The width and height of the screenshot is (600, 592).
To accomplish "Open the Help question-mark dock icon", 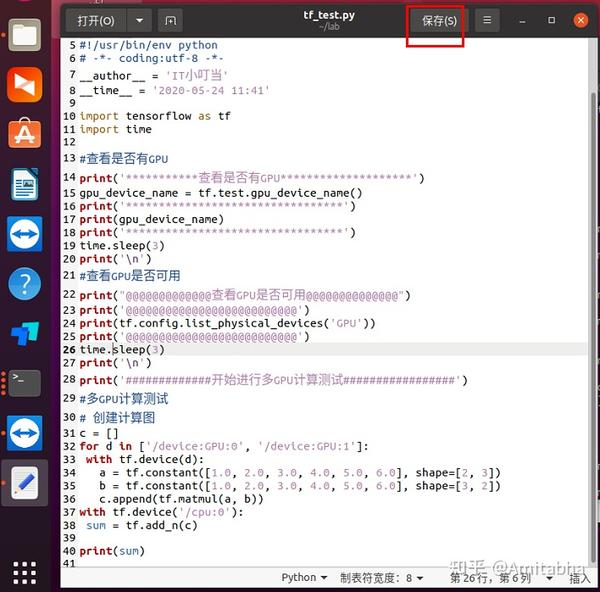I will pyautogui.click(x=24, y=284).
